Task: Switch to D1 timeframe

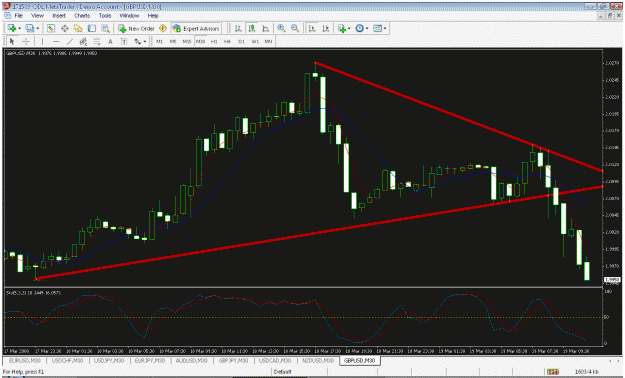Action: coord(241,41)
